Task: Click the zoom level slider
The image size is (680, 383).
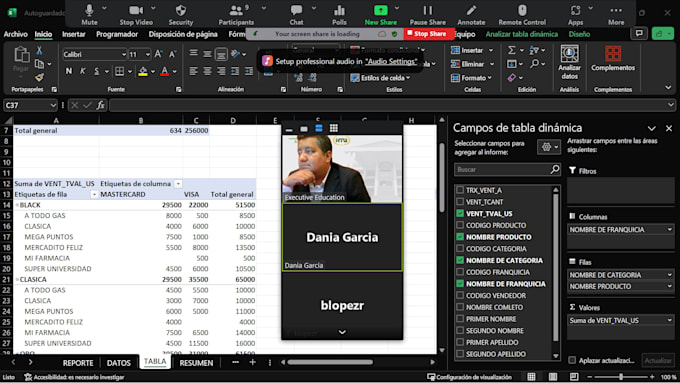Action: [x=621, y=377]
